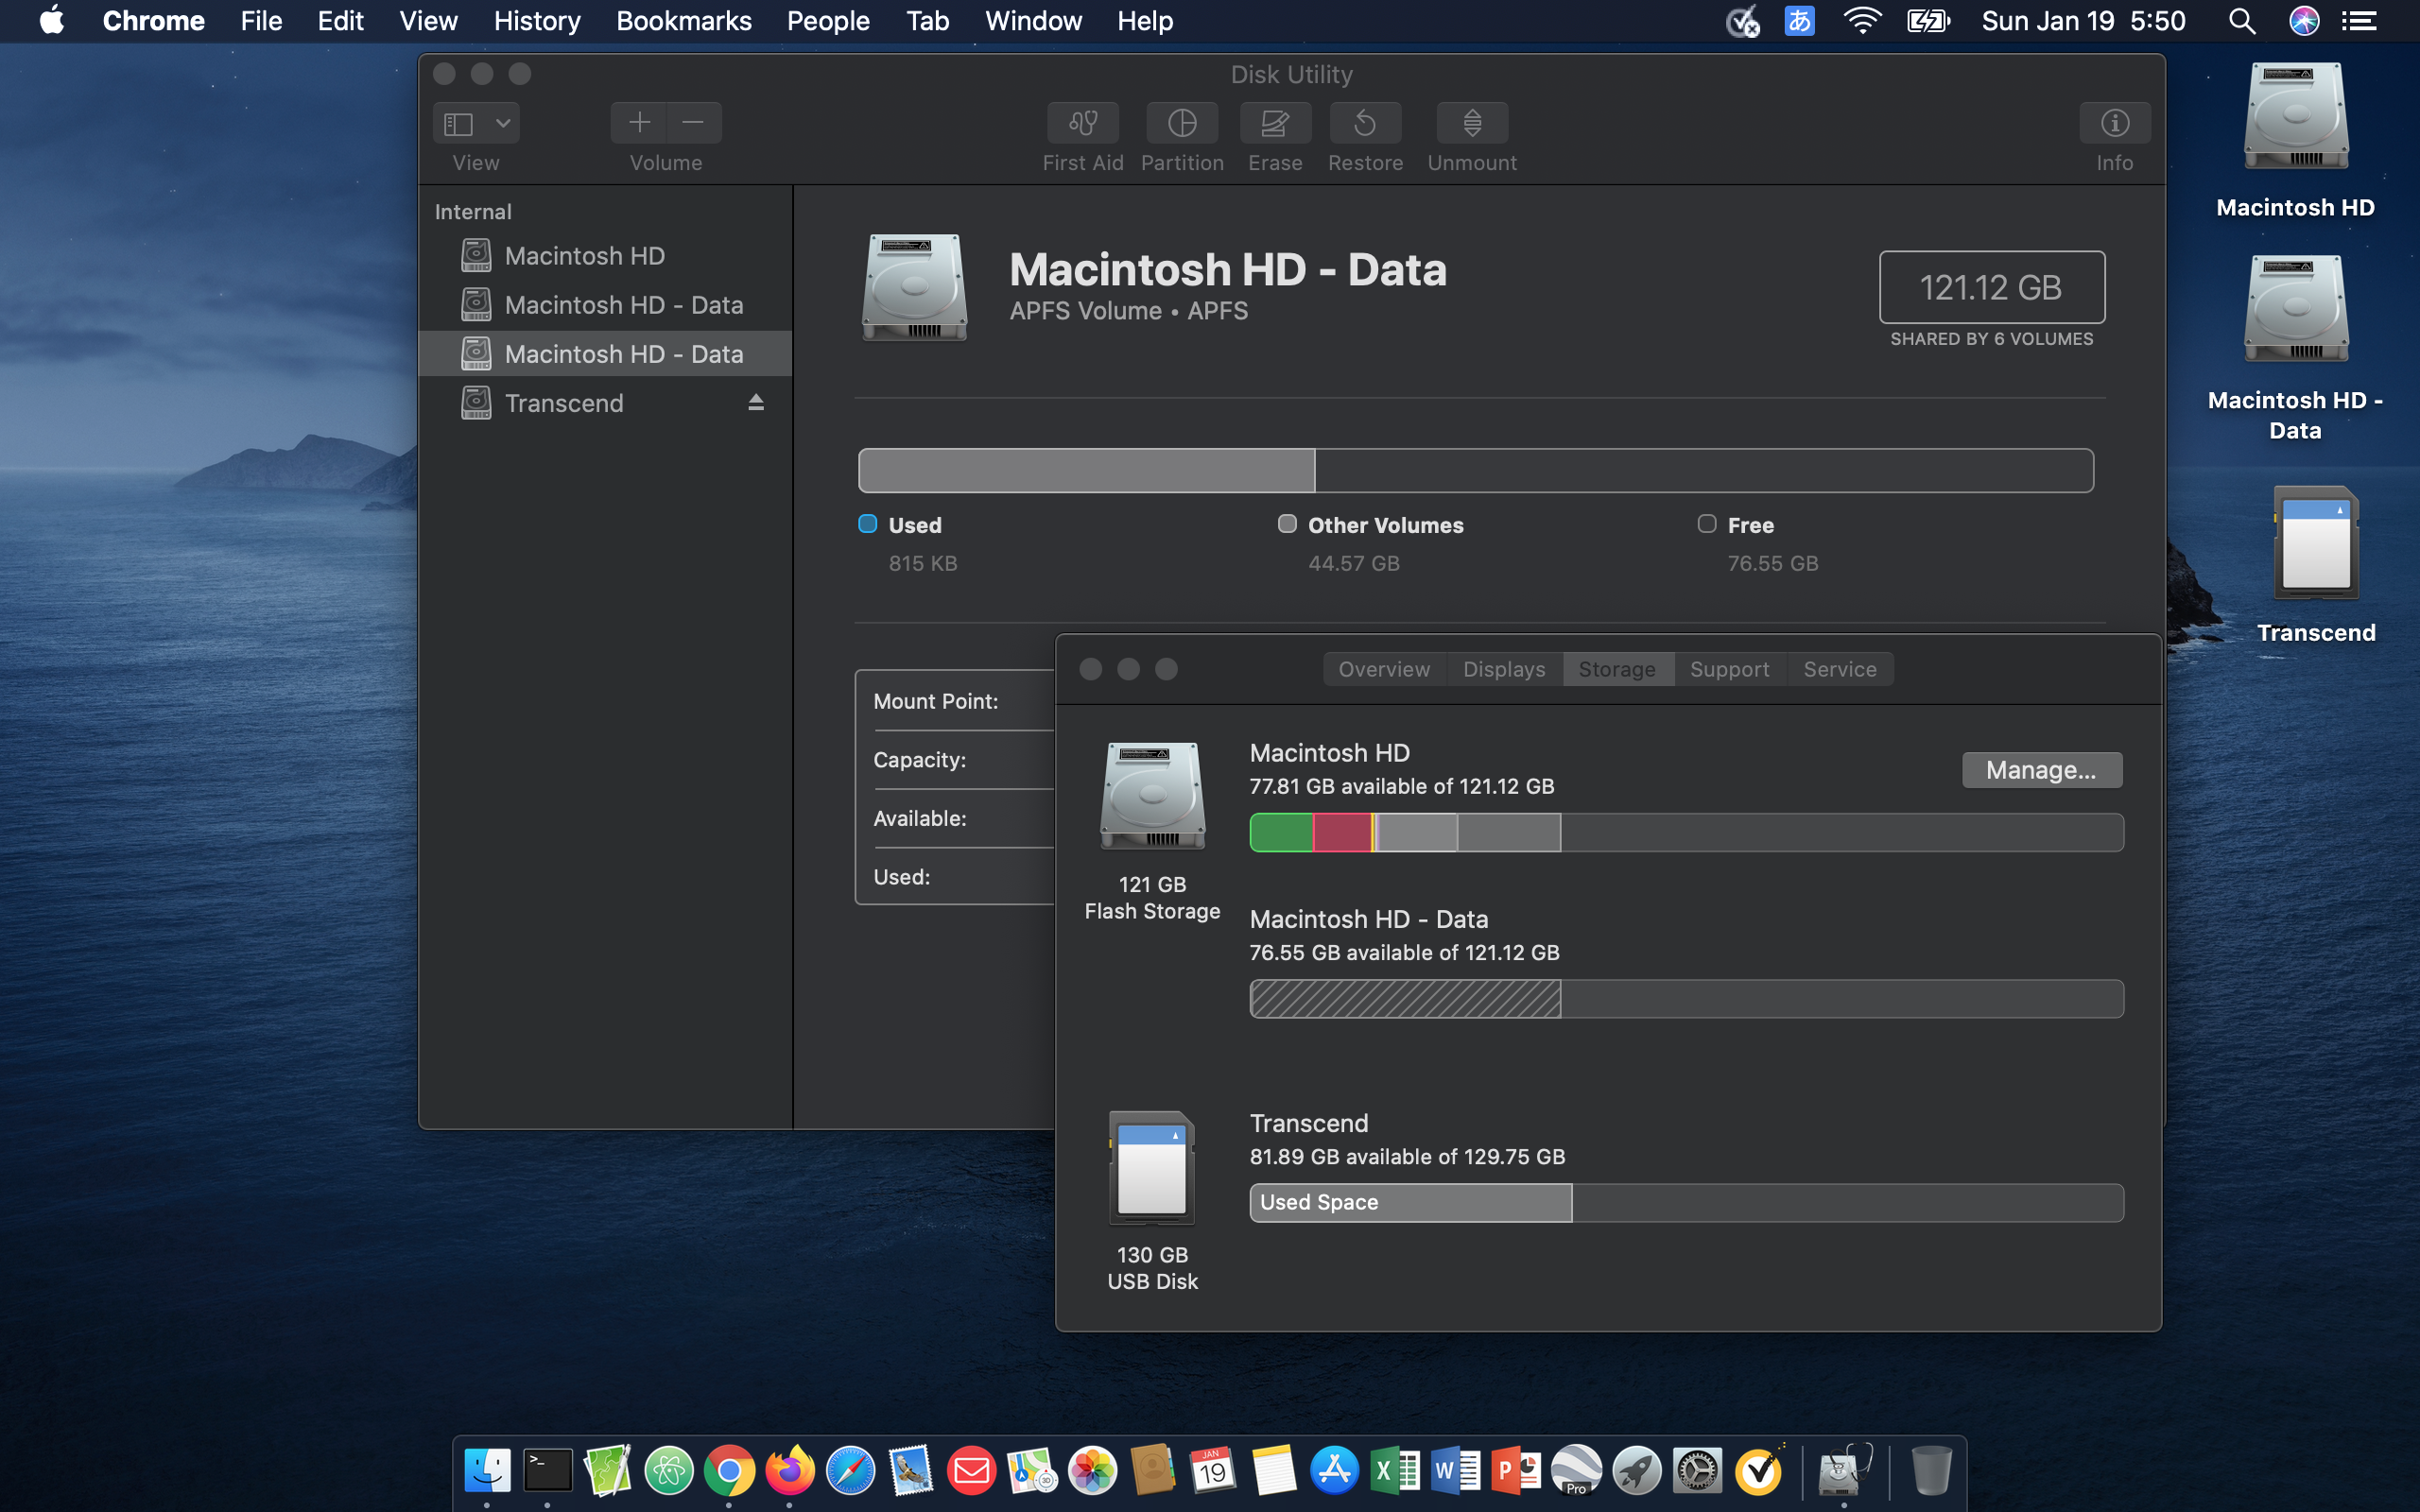Image resolution: width=2420 pixels, height=1512 pixels.
Task: Click the Other Volumes legend indicator
Action: coord(1287,524)
